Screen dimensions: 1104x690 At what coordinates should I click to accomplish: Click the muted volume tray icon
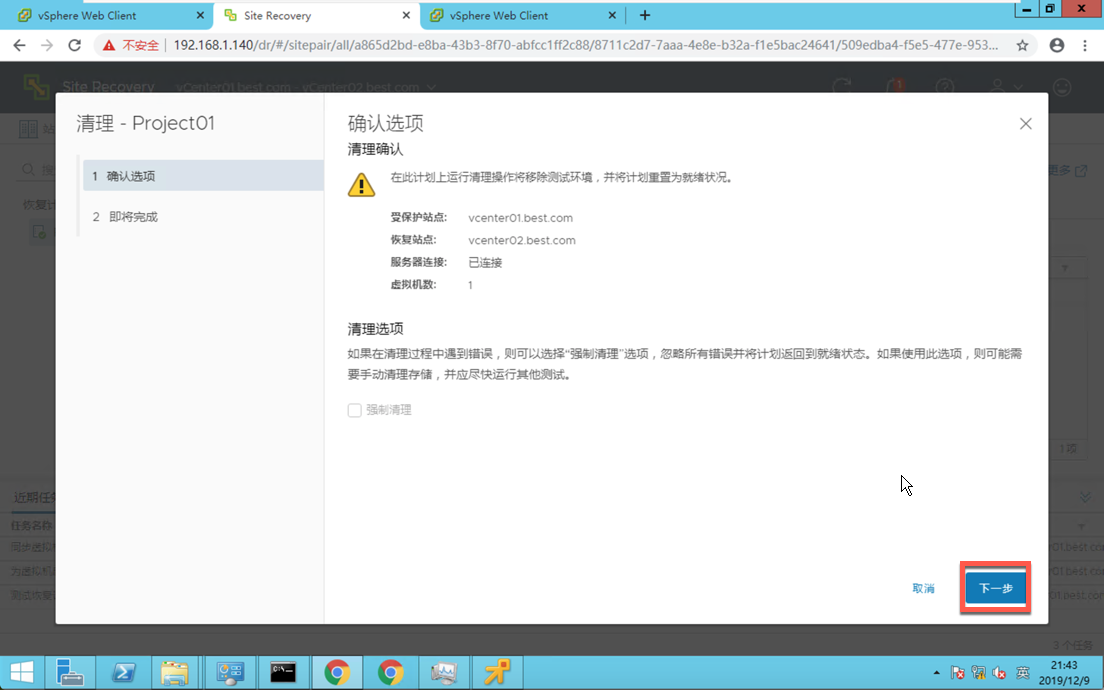[999, 673]
